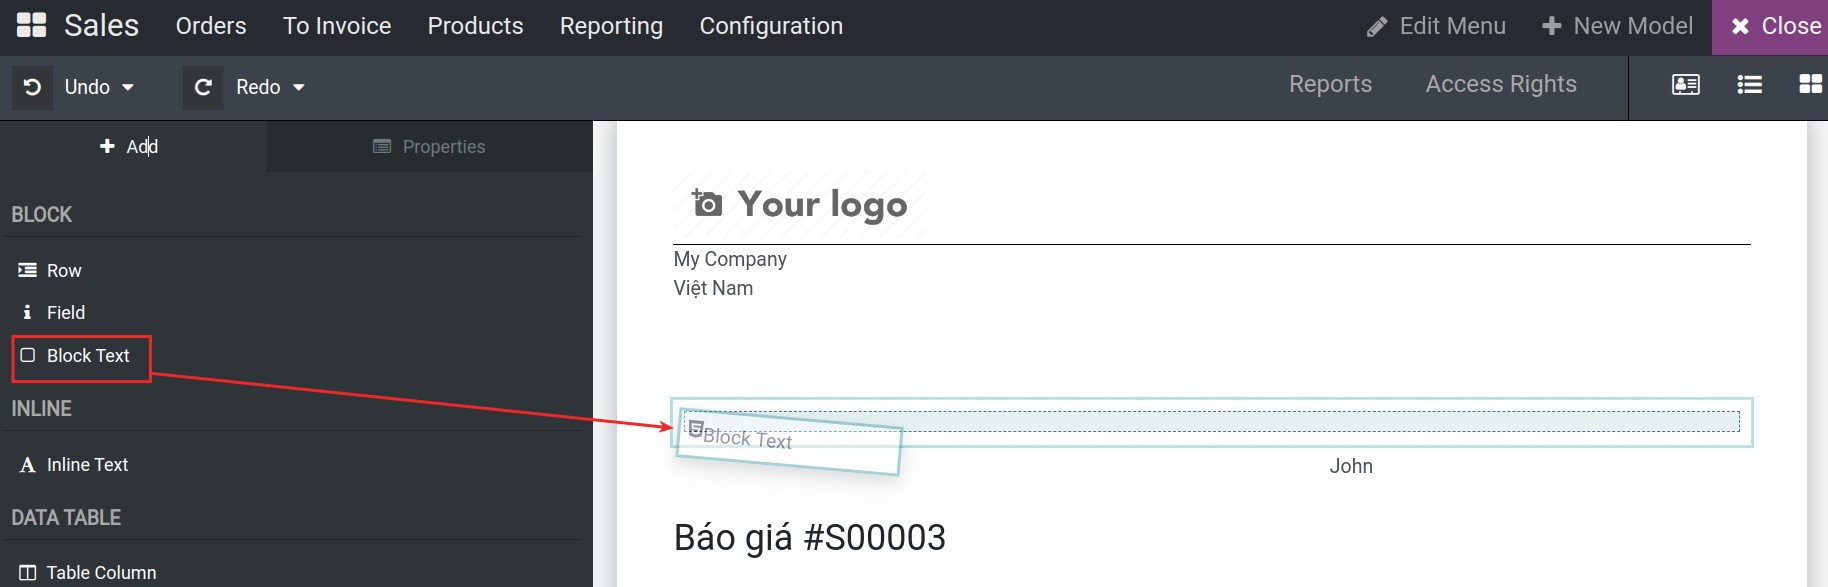Open the apps grid icon beside Sales
The image size is (1828, 587).
(x=32, y=26)
